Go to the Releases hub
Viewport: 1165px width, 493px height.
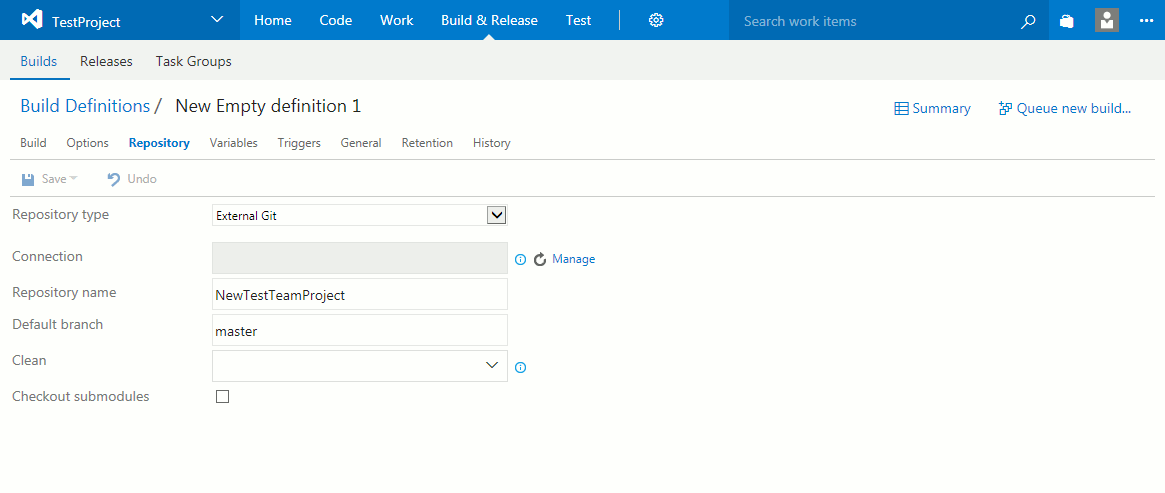click(x=106, y=61)
